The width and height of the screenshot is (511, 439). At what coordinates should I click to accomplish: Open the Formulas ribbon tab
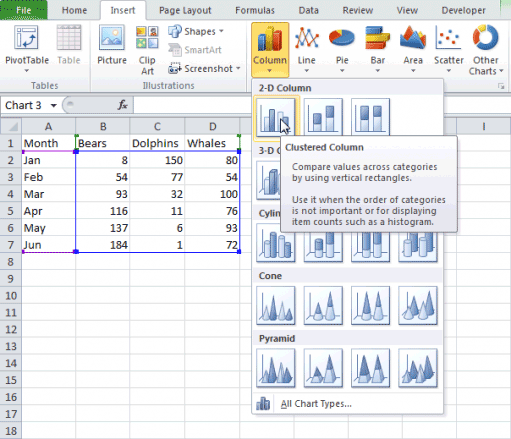coord(255,10)
